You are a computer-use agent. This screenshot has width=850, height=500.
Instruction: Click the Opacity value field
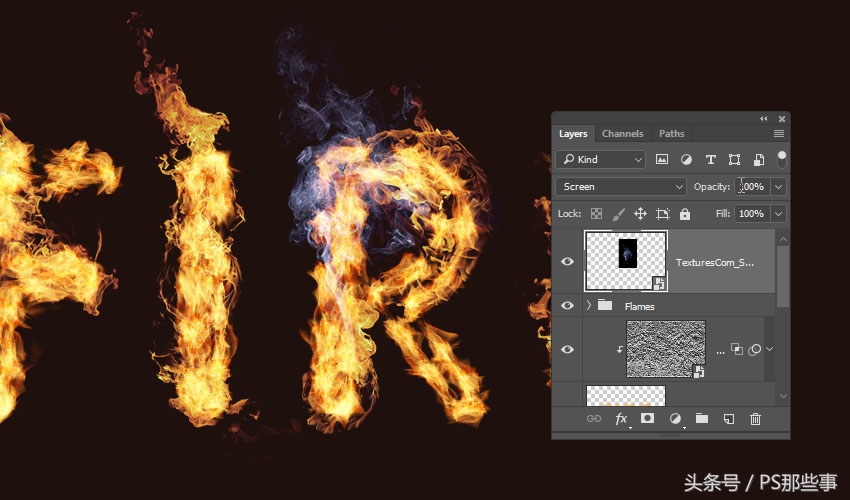[753, 187]
